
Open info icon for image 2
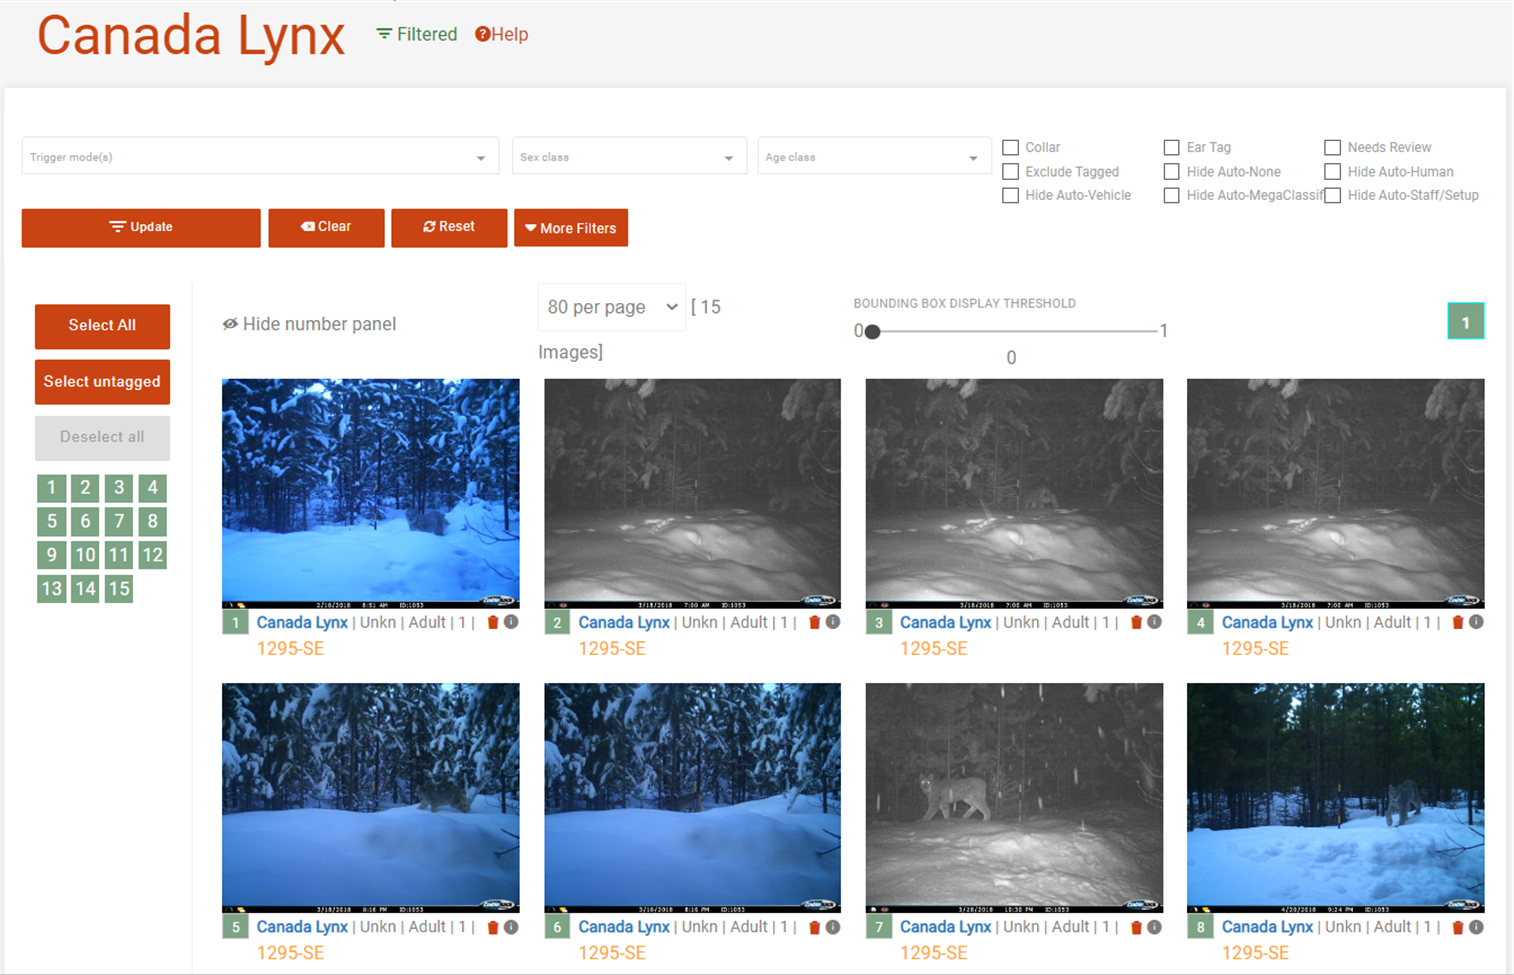click(x=833, y=622)
